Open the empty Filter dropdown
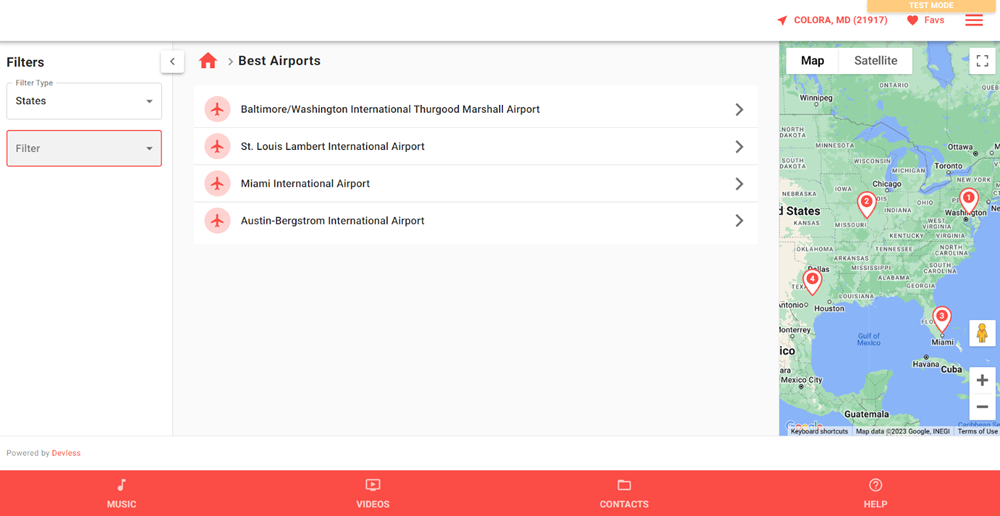The width and height of the screenshot is (1000, 516). click(x=84, y=149)
